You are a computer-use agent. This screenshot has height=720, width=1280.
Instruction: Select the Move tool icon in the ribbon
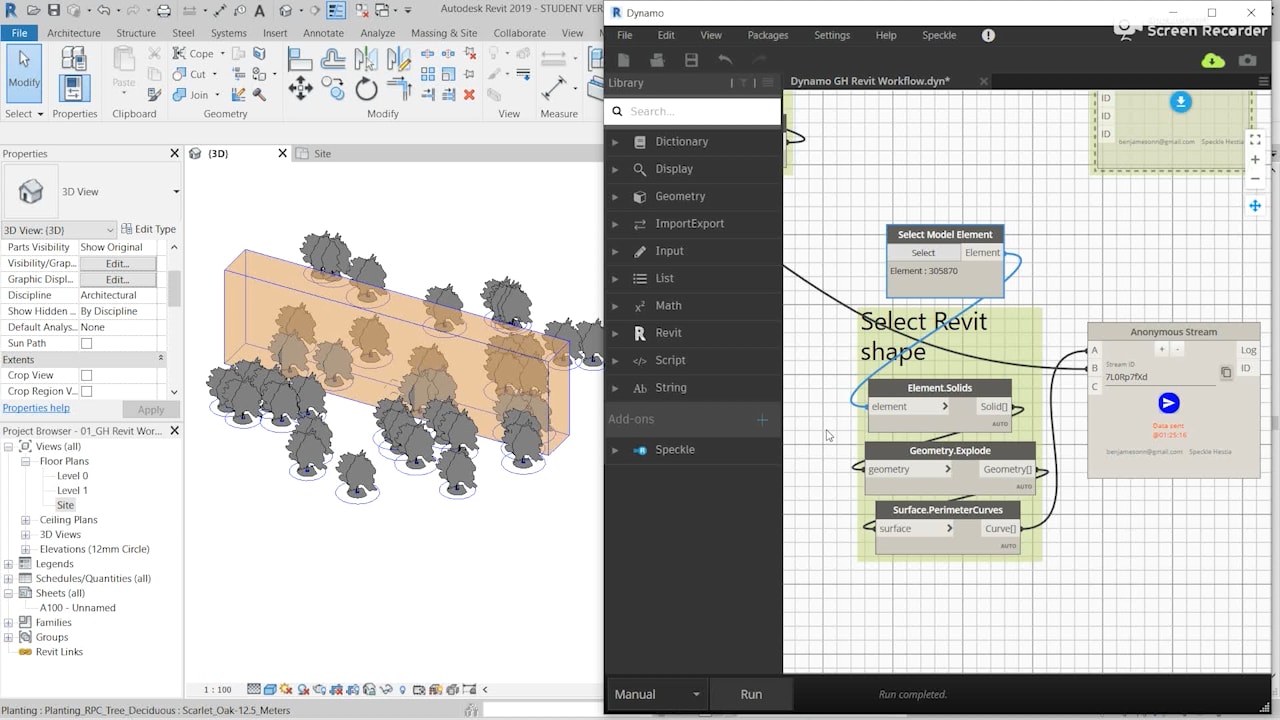(x=300, y=89)
